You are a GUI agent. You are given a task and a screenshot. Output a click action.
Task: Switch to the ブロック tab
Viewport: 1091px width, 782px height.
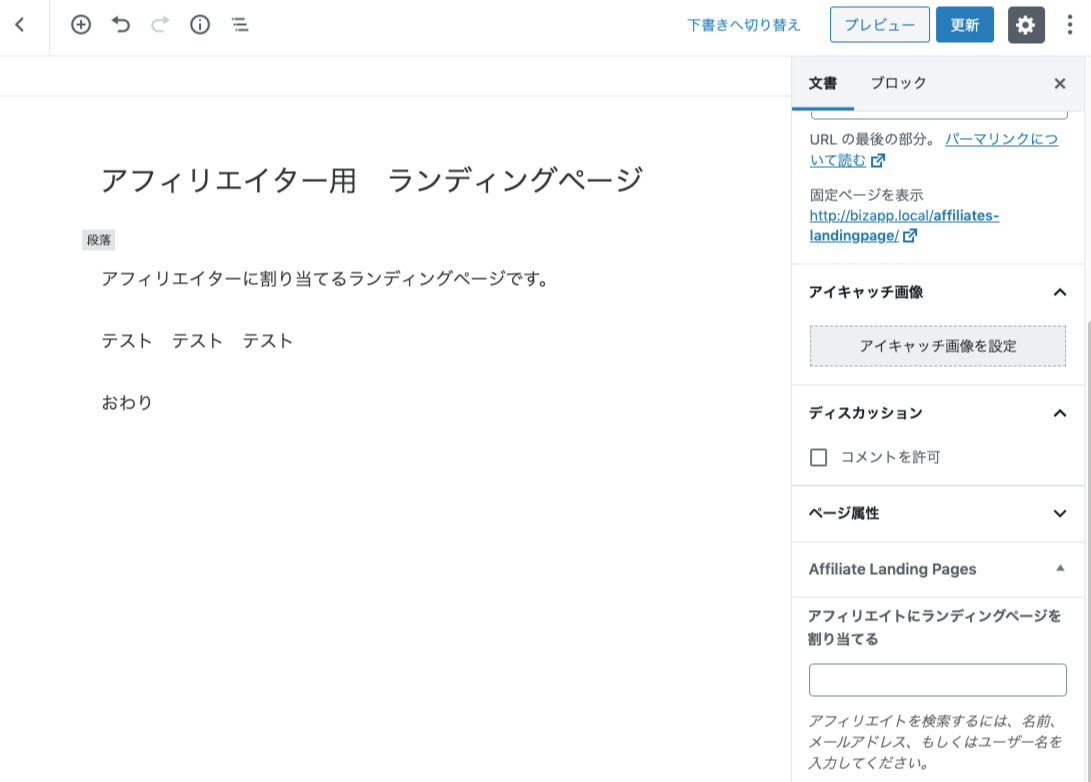coord(898,83)
